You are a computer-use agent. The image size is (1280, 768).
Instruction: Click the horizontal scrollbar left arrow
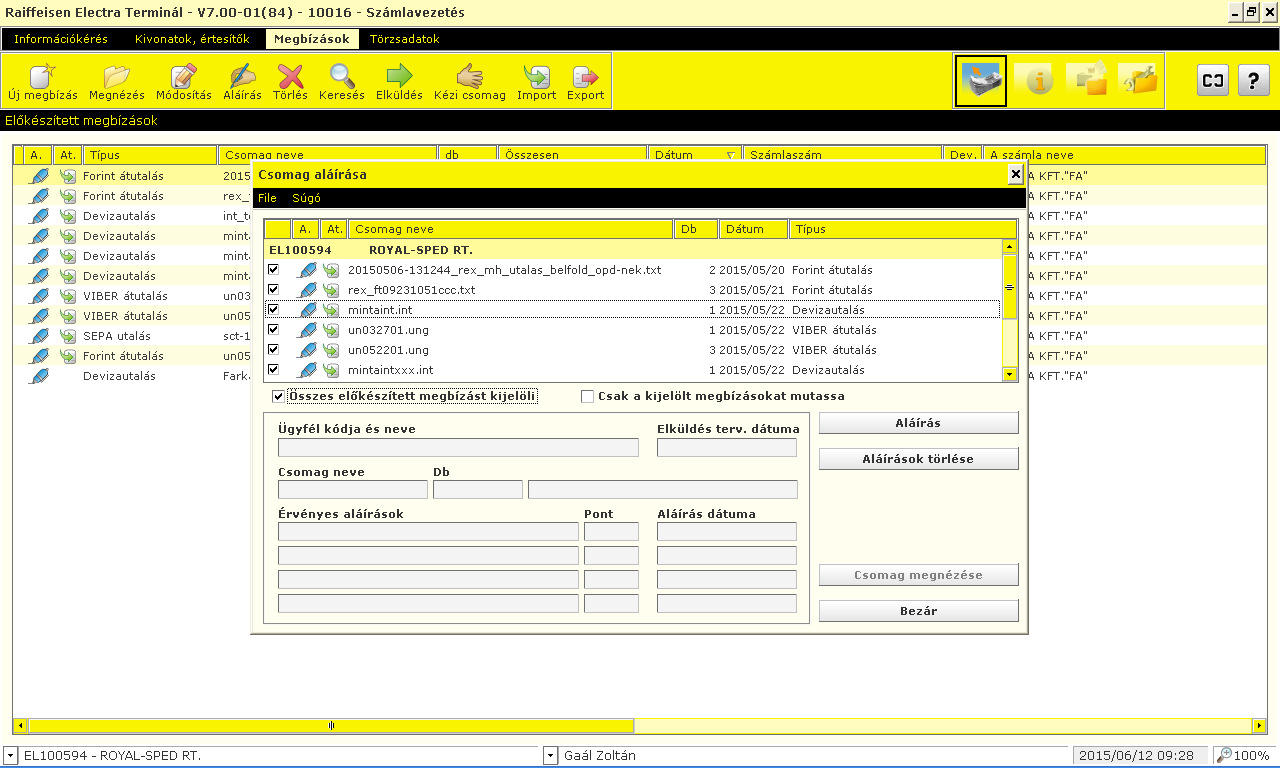click(21, 725)
